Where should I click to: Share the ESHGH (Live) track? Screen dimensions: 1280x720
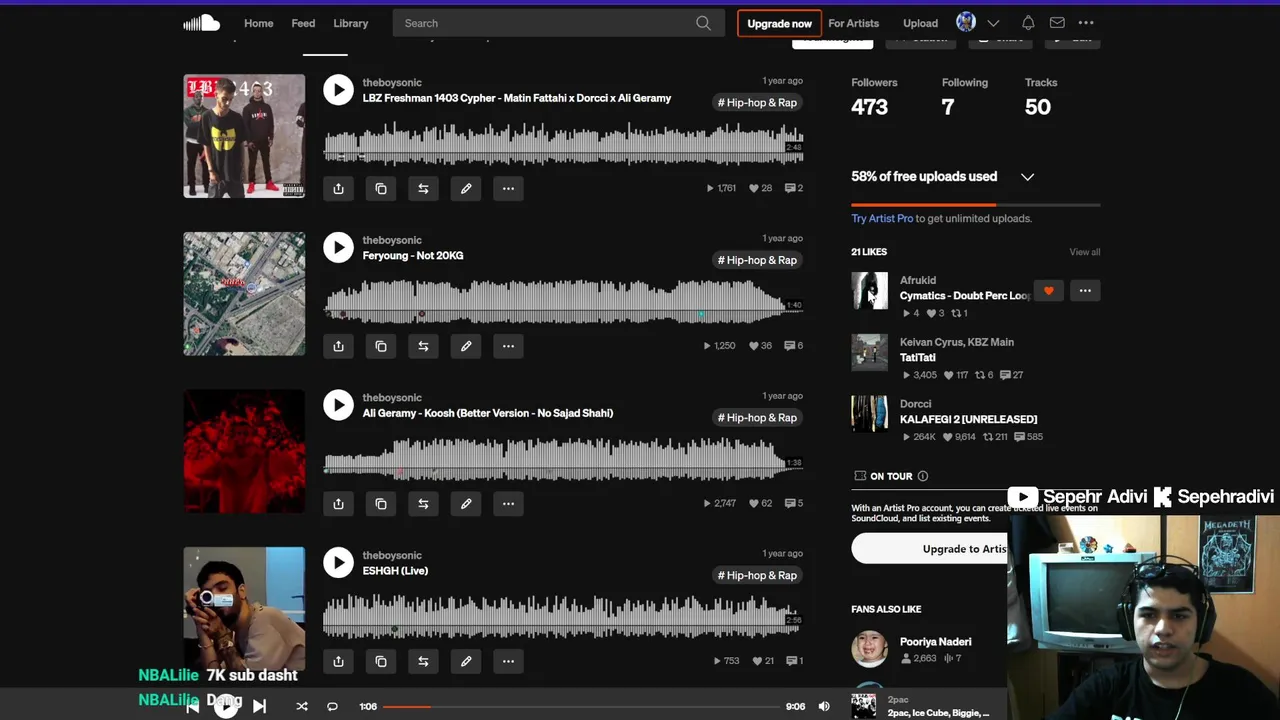tap(338, 661)
